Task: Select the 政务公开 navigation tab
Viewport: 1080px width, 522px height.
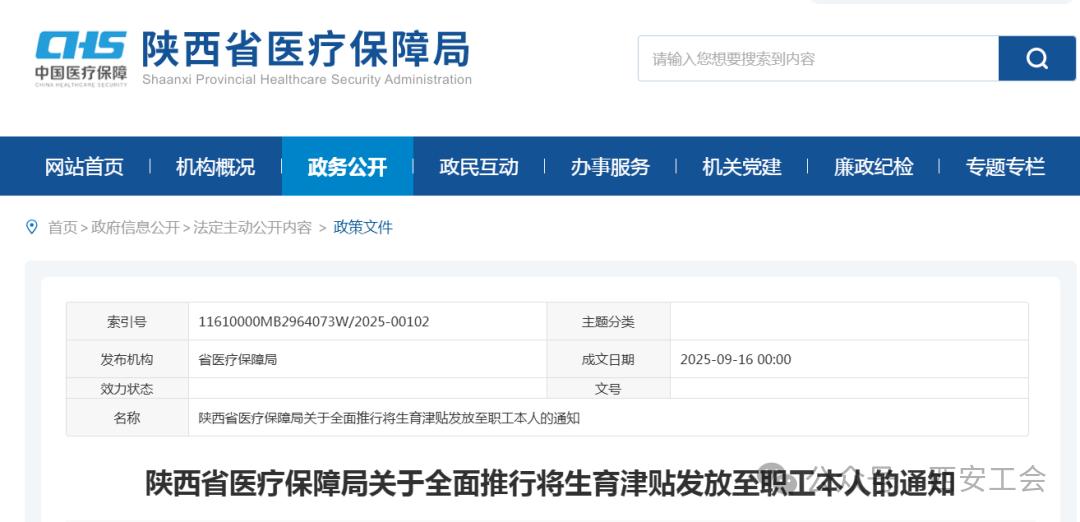Action: (347, 167)
